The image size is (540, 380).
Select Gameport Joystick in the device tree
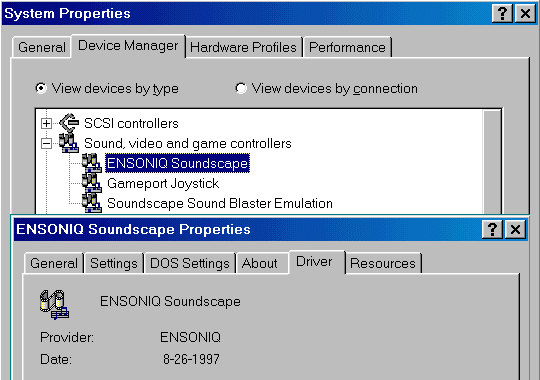[163, 183]
